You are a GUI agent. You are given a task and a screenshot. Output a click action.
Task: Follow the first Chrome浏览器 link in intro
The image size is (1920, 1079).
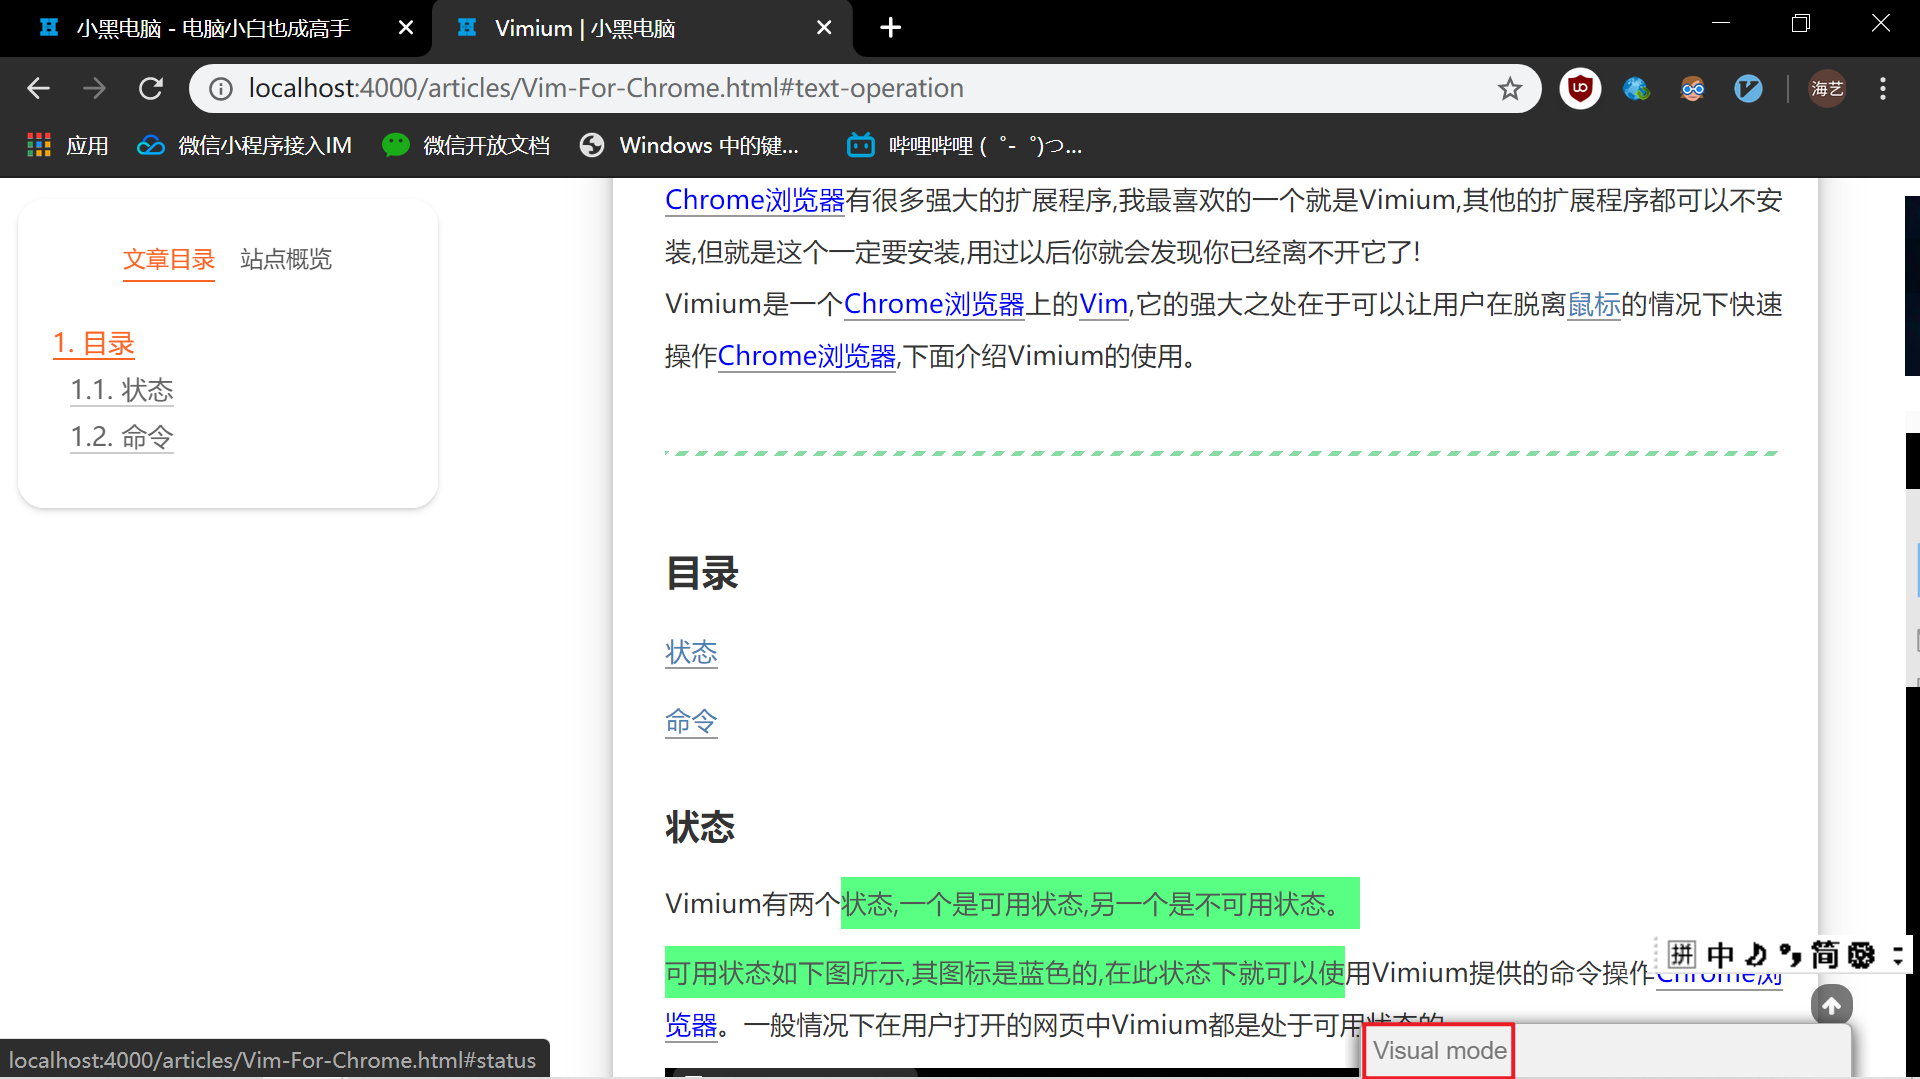755,201
